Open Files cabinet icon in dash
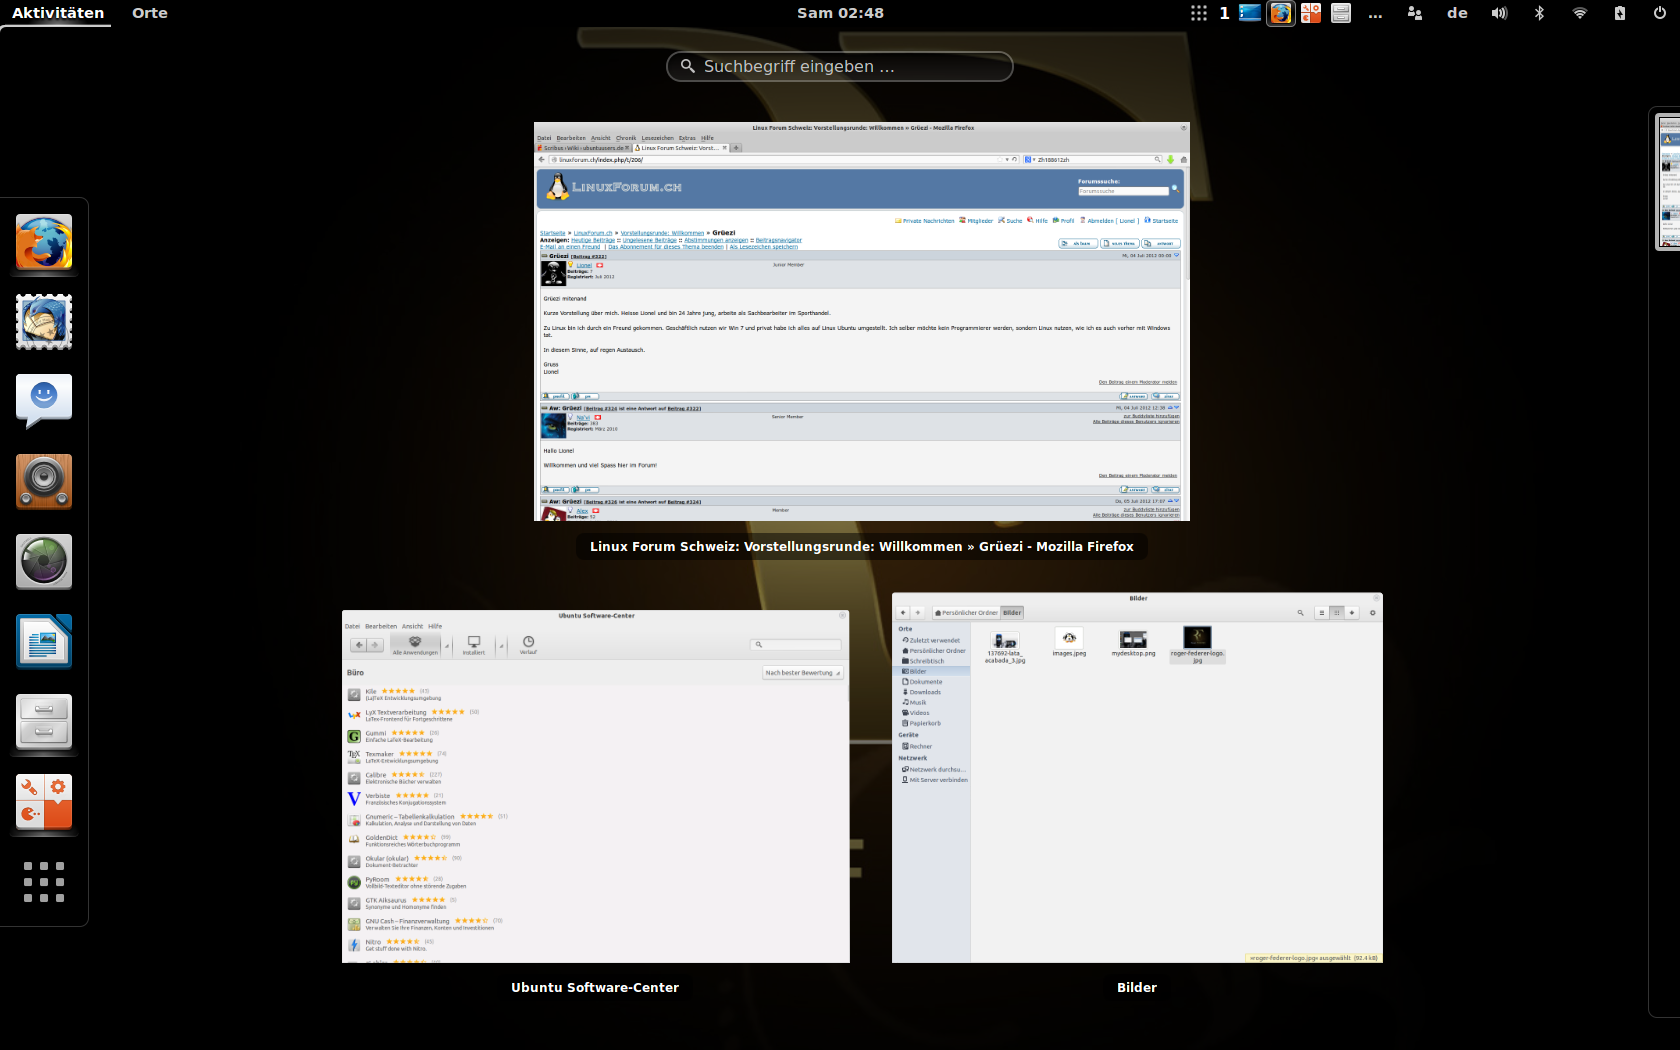Viewport: 1680px width, 1050px height. point(44,721)
